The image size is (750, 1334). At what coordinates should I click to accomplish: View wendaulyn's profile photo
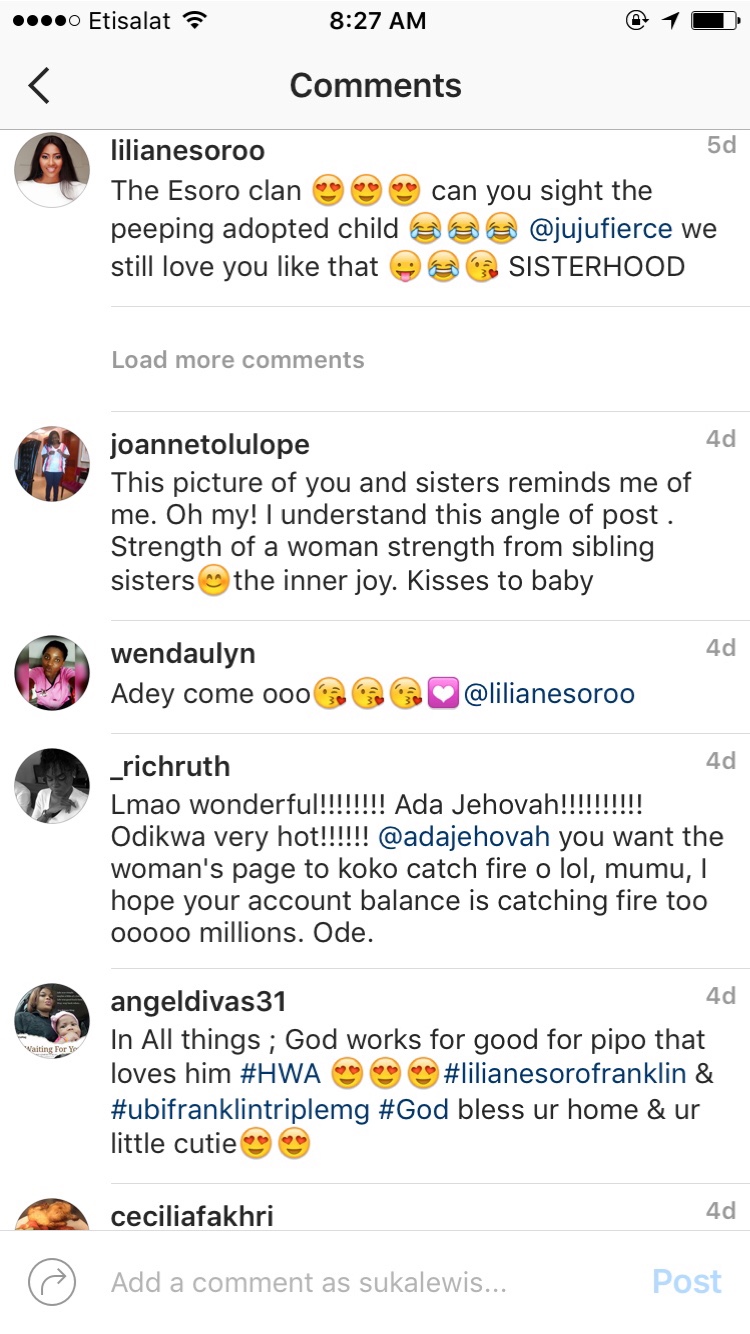(52, 673)
